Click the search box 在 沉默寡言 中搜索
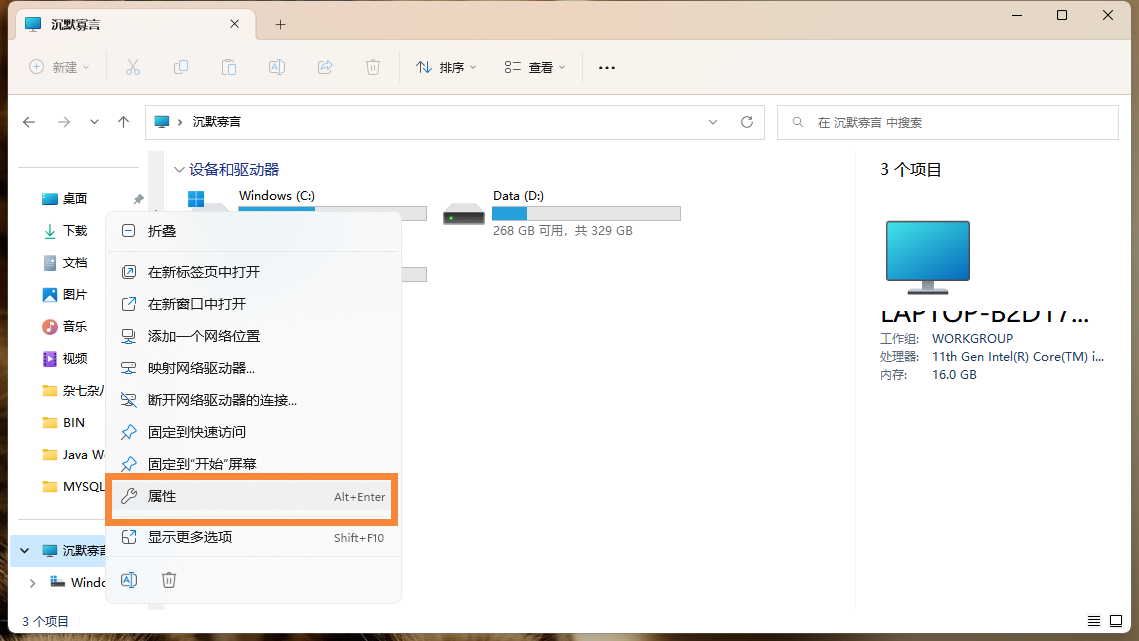This screenshot has width=1139, height=641. click(x=948, y=122)
